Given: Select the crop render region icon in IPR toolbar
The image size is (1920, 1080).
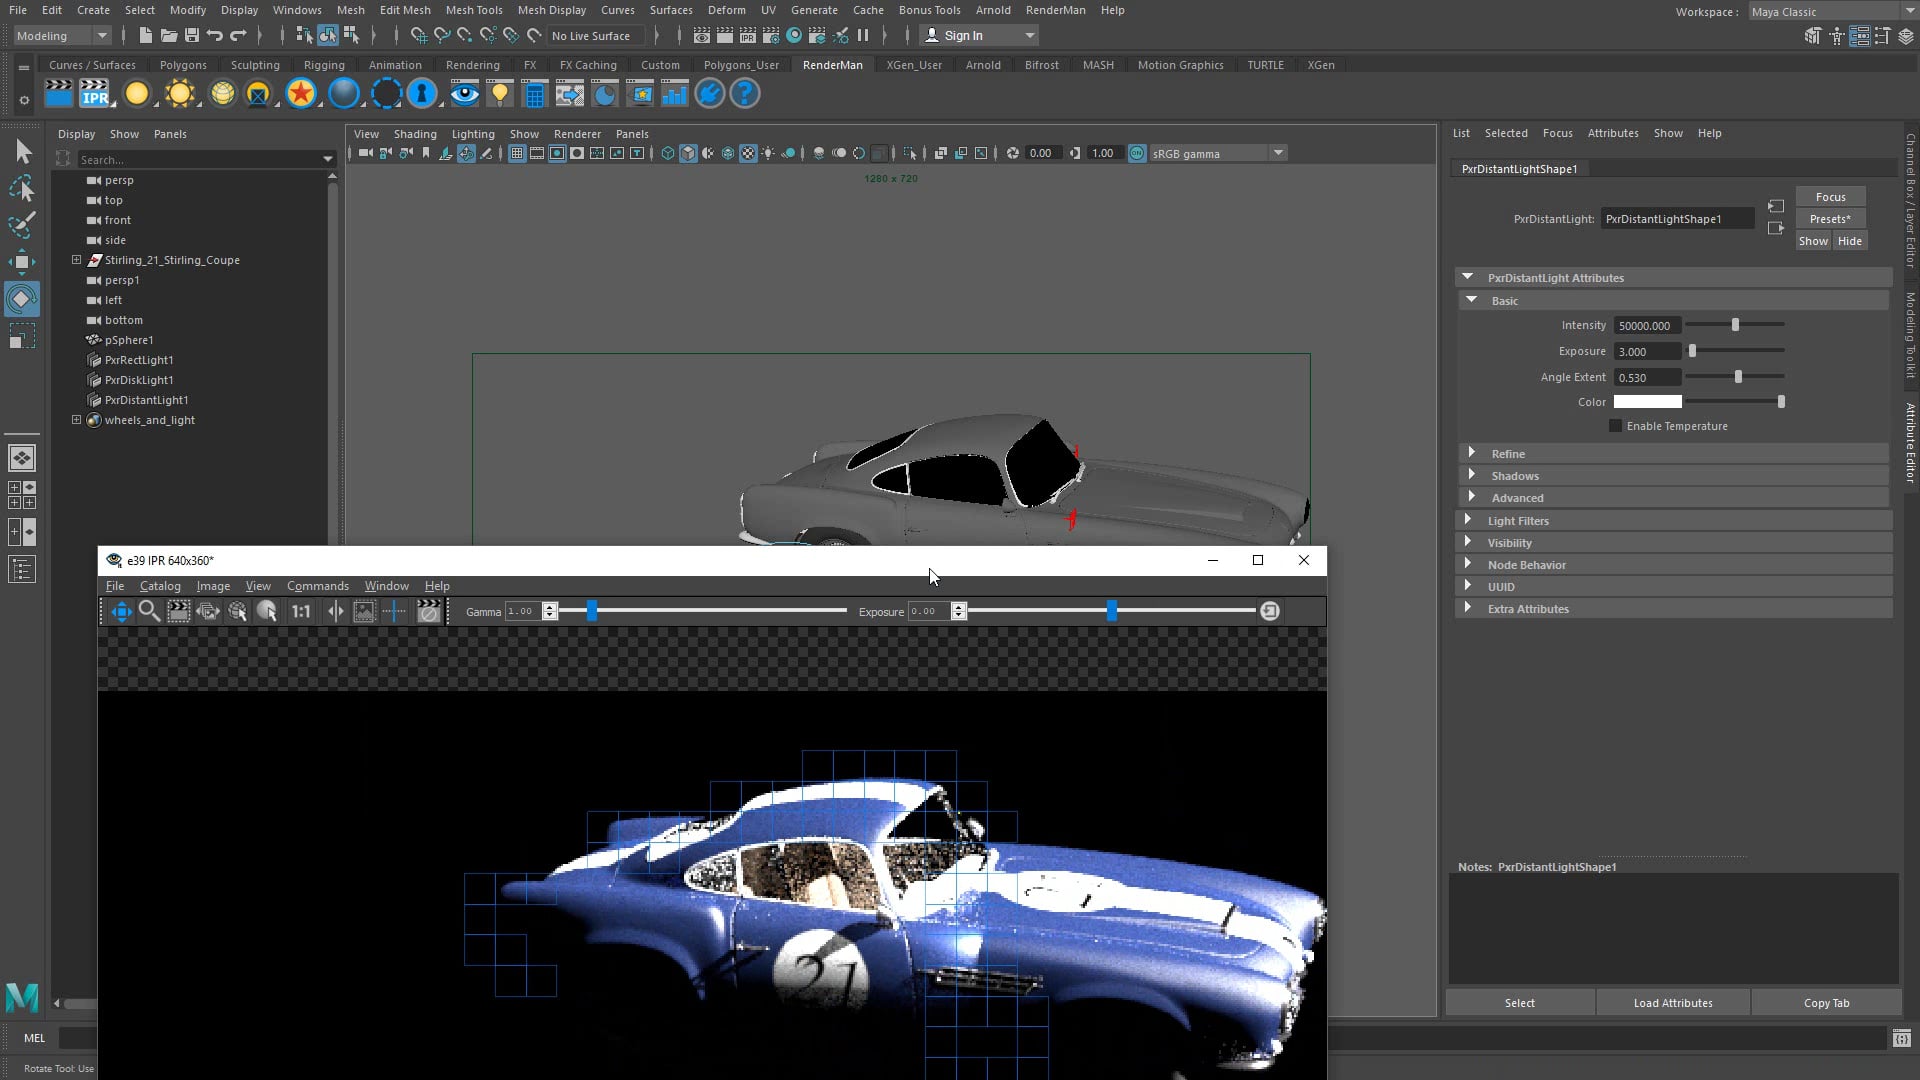Looking at the screenshot, I should pos(178,611).
